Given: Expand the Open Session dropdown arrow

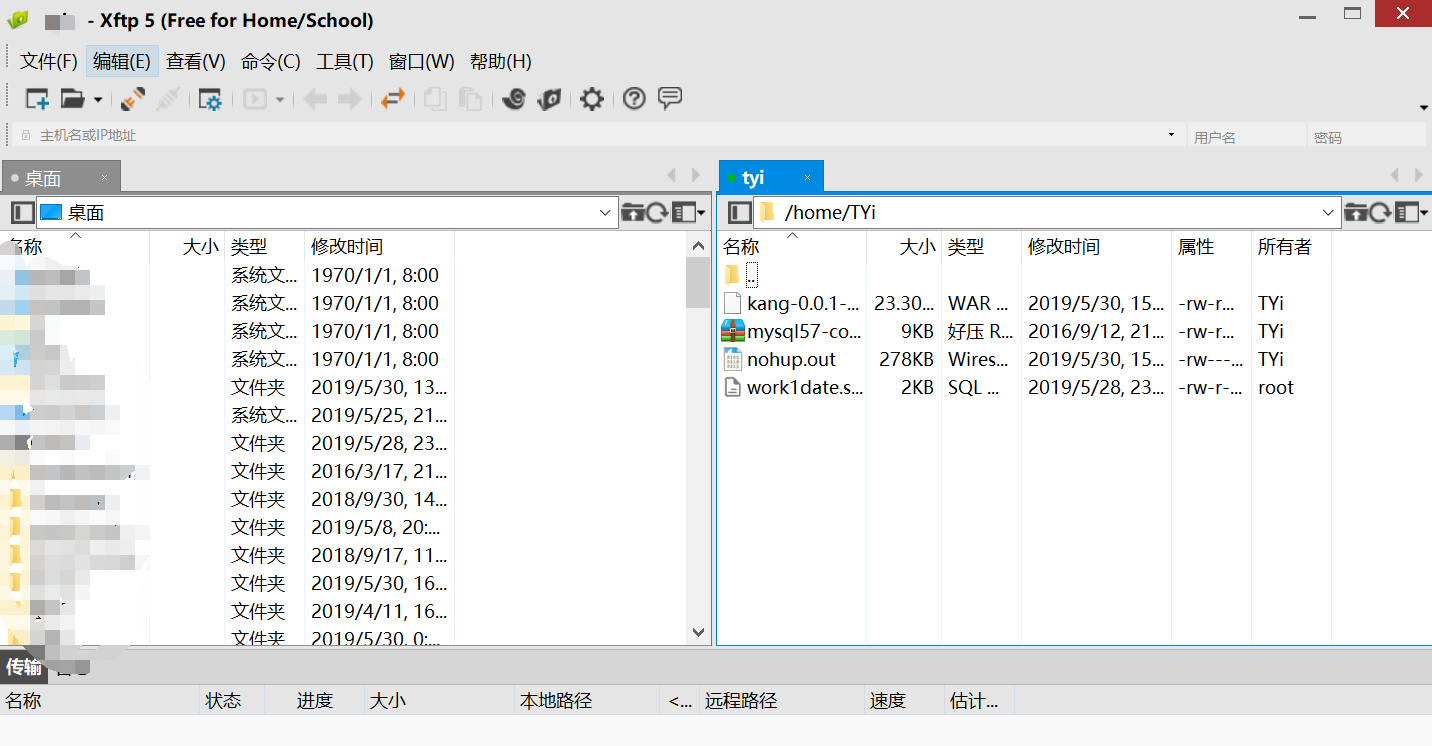Looking at the screenshot, I should point(97,100).
